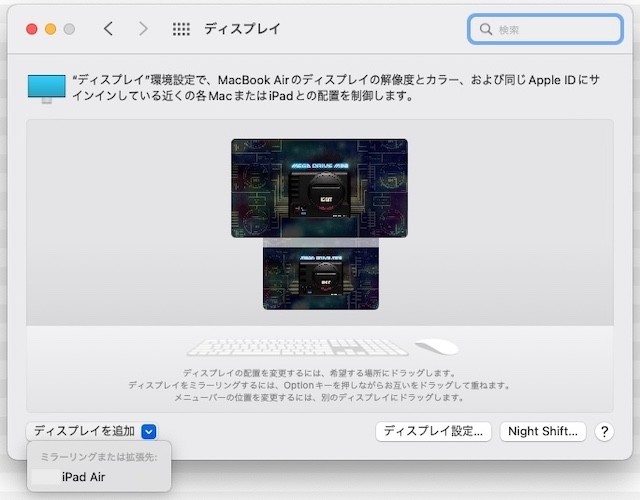Go back with the left chevron
Image resolution: width=640 pixels, height=500 pixels.
click(x=108, y=29)
